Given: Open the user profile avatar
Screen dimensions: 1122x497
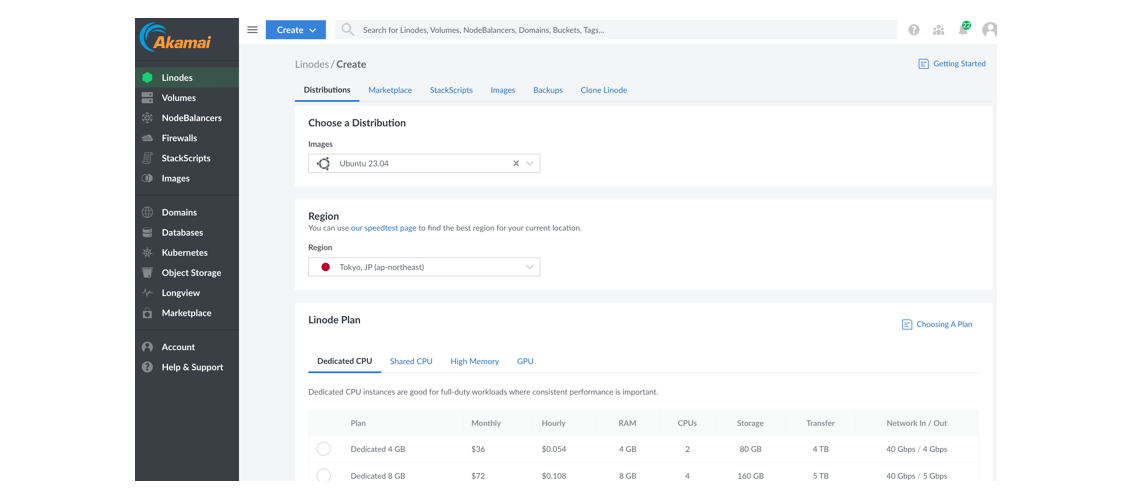Looking at the screenshot, I should click(990, 30).
